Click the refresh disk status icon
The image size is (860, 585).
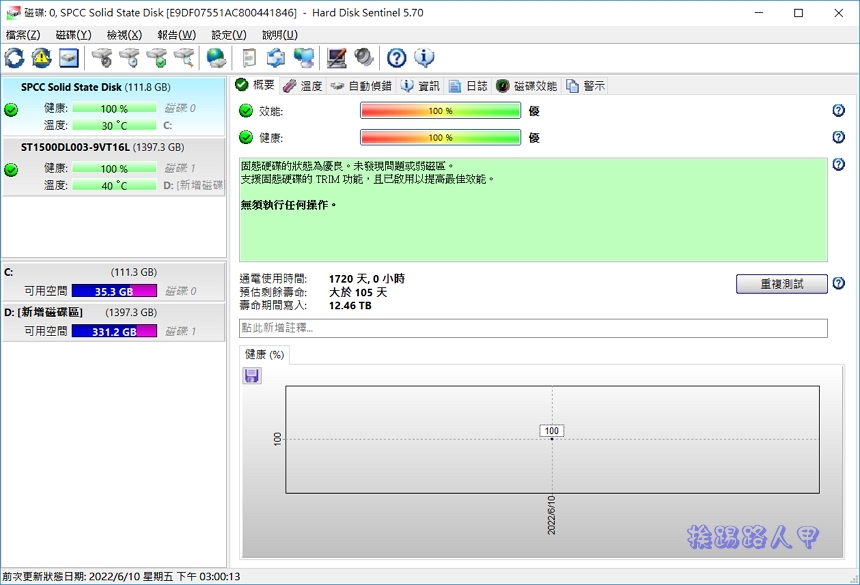[x=14, y=58]
